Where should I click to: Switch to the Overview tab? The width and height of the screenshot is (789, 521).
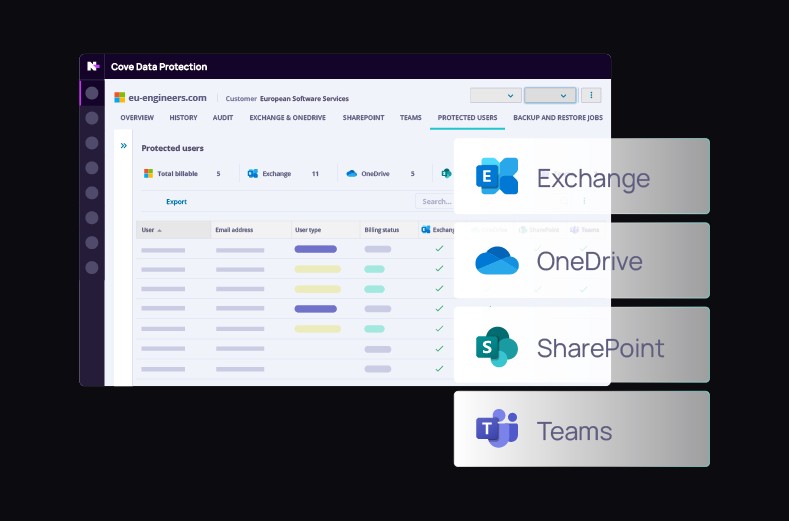pyautogui.click(x=137, y=118)
